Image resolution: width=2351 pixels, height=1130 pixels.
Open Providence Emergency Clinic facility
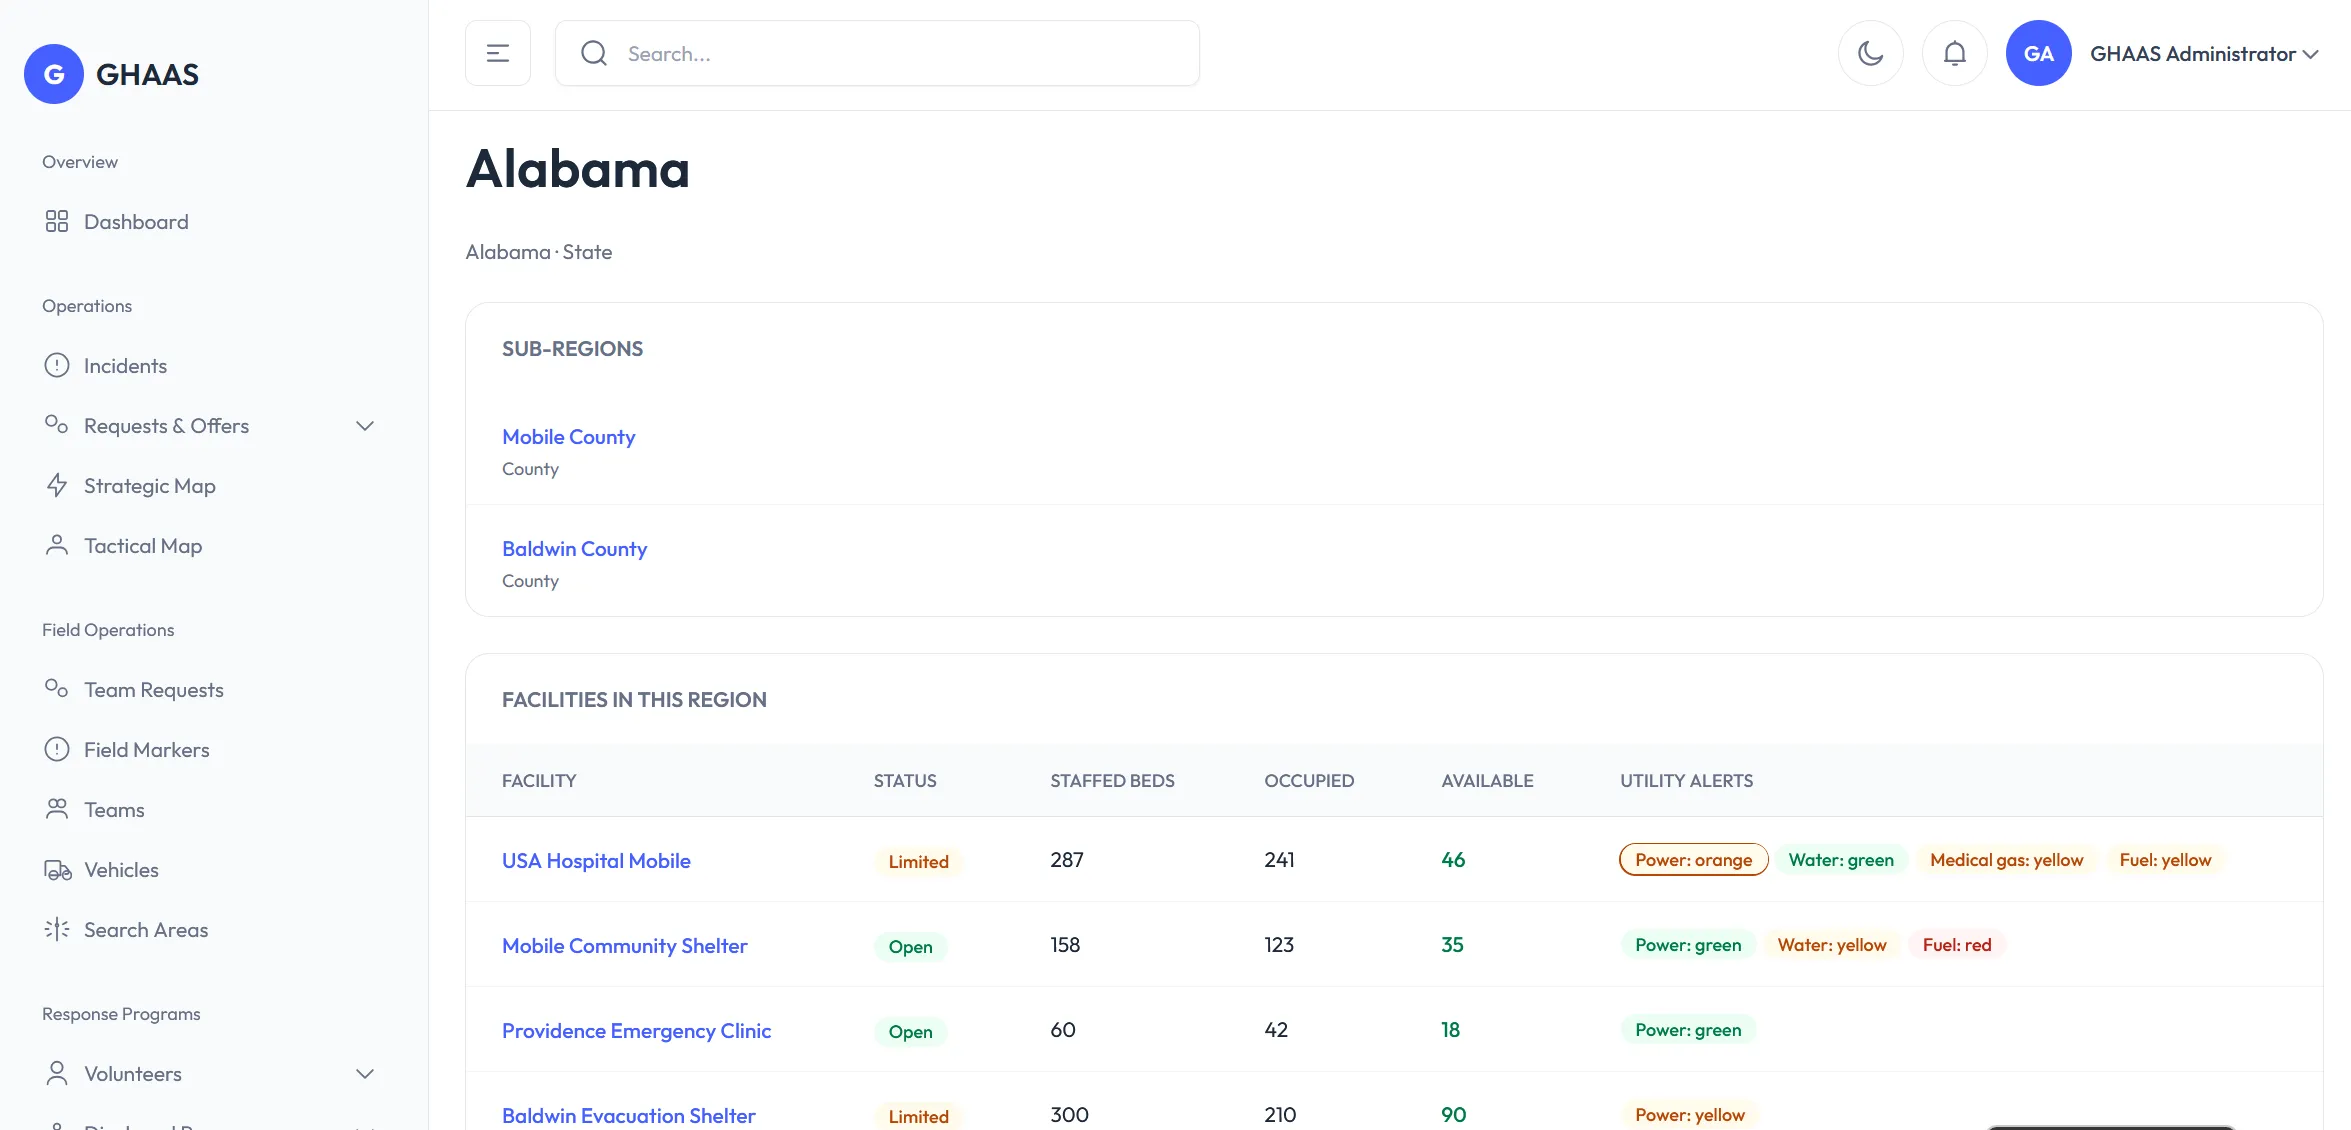click(636, 1031)
